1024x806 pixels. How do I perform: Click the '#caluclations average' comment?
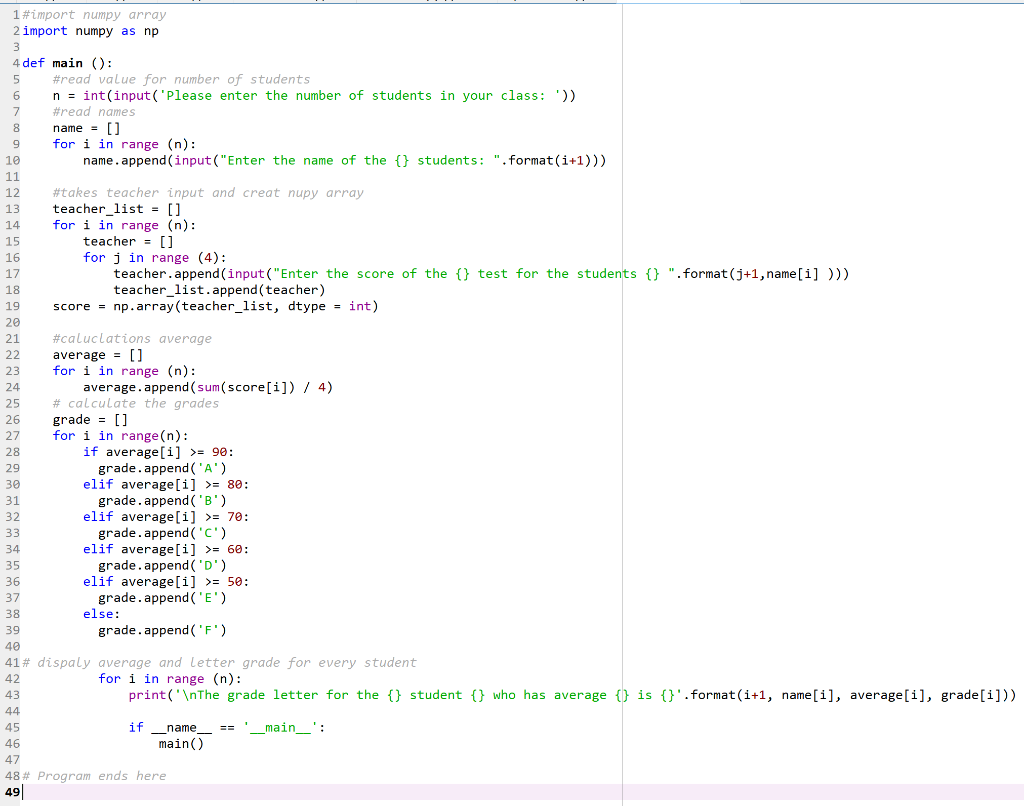pyautogui.click(x=133, y=338)
